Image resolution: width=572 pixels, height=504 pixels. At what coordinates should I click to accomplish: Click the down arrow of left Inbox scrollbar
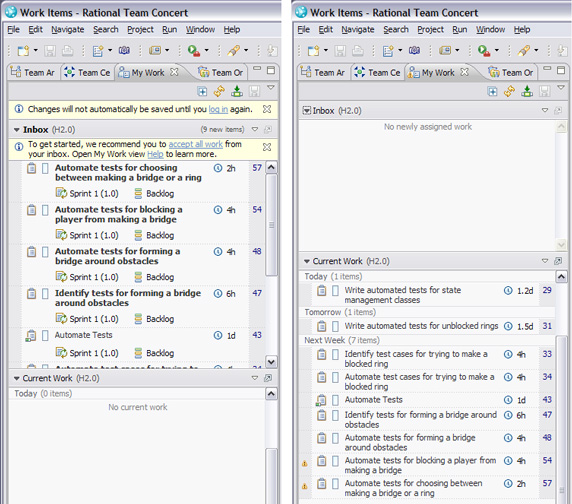271,362
